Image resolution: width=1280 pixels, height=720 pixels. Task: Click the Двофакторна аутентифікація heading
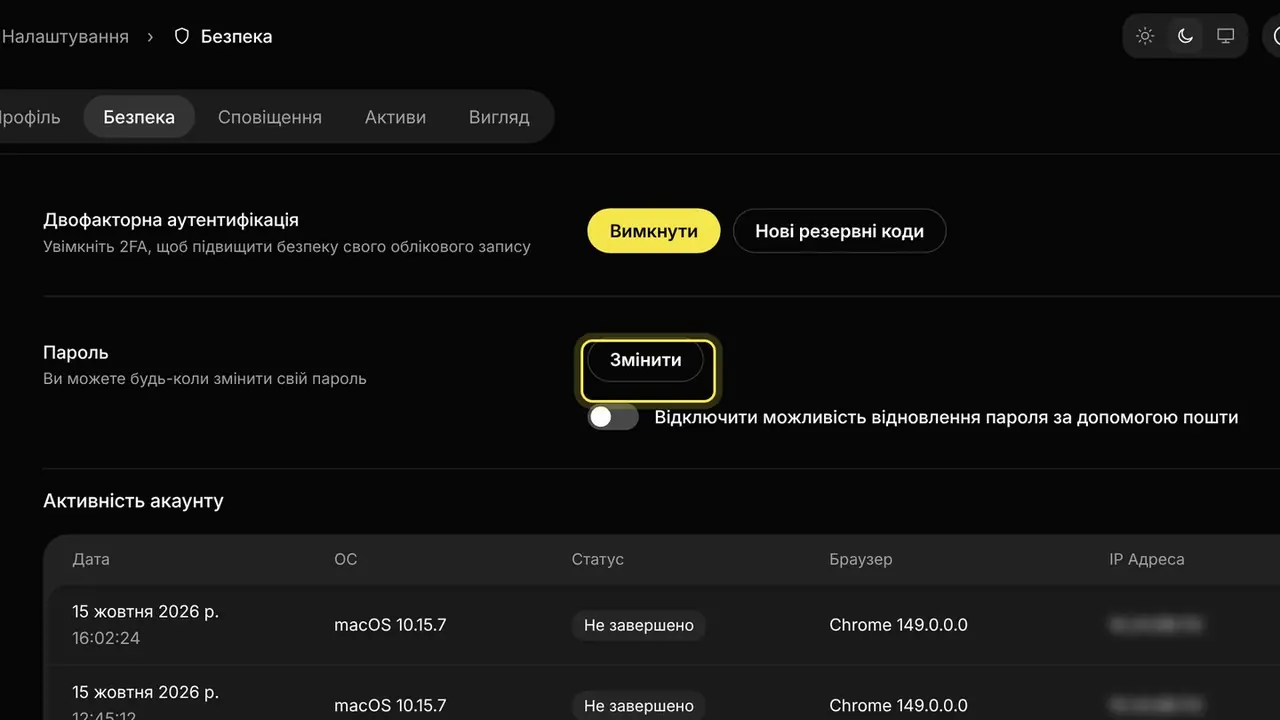click(x=171, y=220)
